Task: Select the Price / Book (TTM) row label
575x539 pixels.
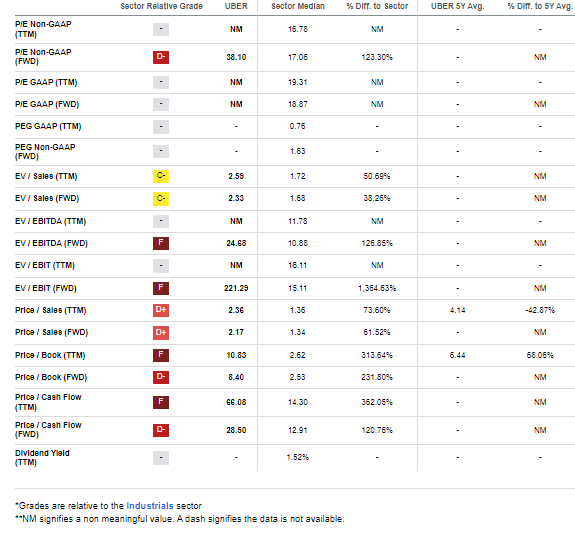Action: [x=50, y=355]
